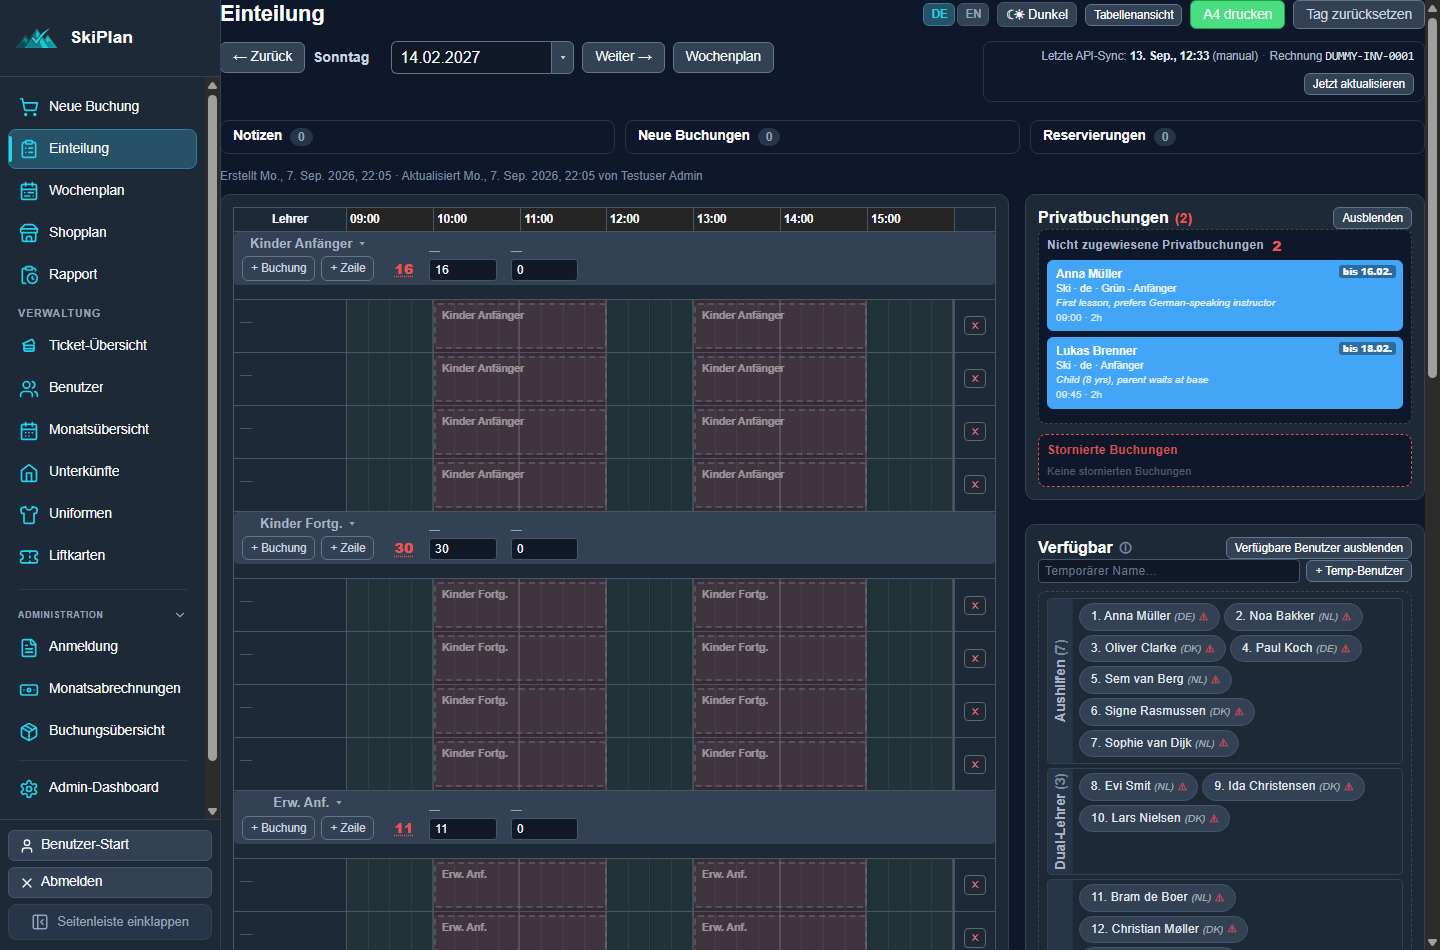
Task: Open the Unterkünfte house icon
Action: (29, 471)
